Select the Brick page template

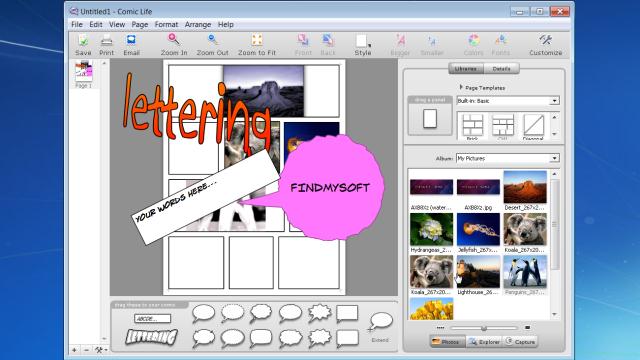(473, 126)
